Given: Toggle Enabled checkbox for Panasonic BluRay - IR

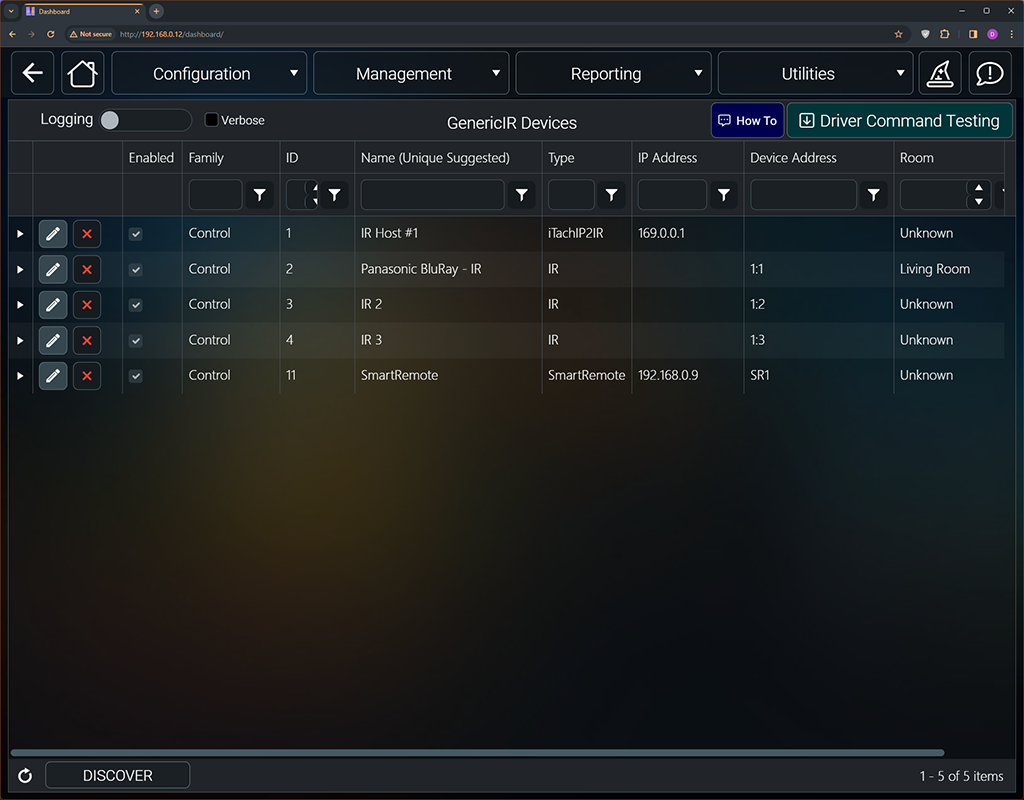Looking at the screenshot, I should [x=136, y=270].
